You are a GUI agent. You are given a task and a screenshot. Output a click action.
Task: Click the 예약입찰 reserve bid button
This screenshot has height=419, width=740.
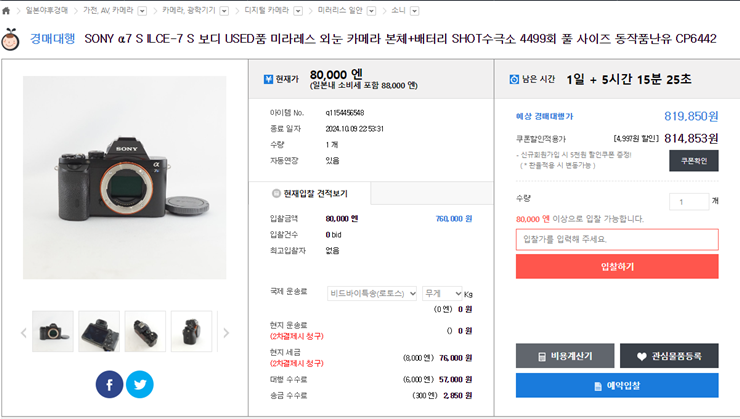click(617, 385)
